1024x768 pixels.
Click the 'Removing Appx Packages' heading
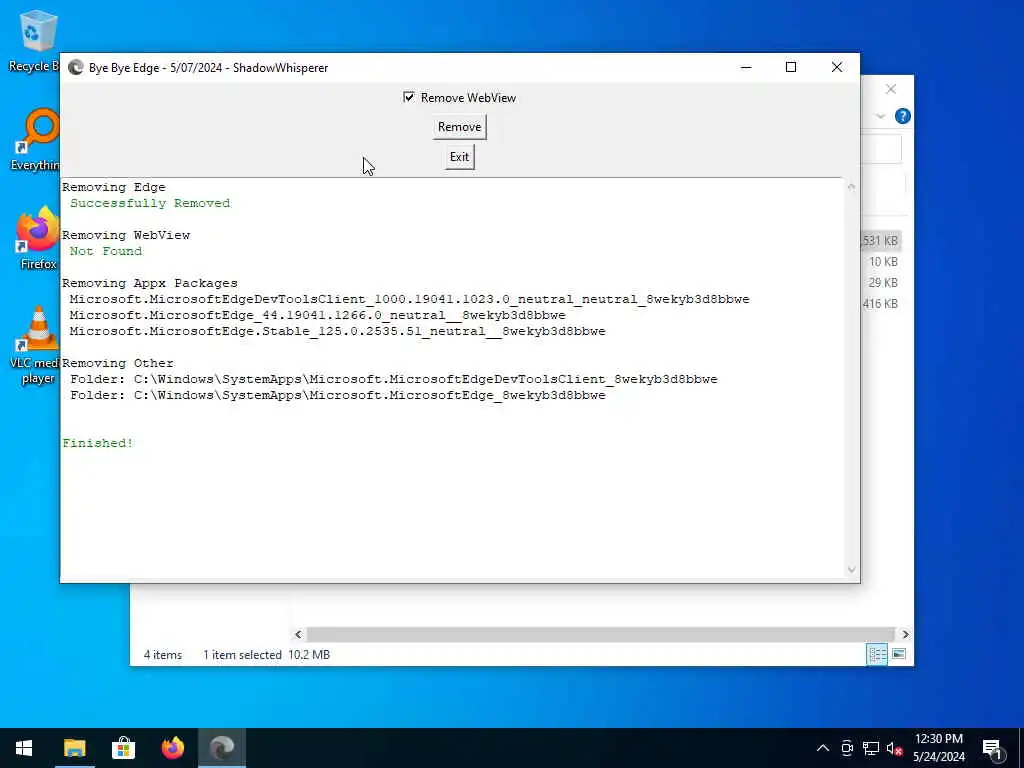pos(150,283)
